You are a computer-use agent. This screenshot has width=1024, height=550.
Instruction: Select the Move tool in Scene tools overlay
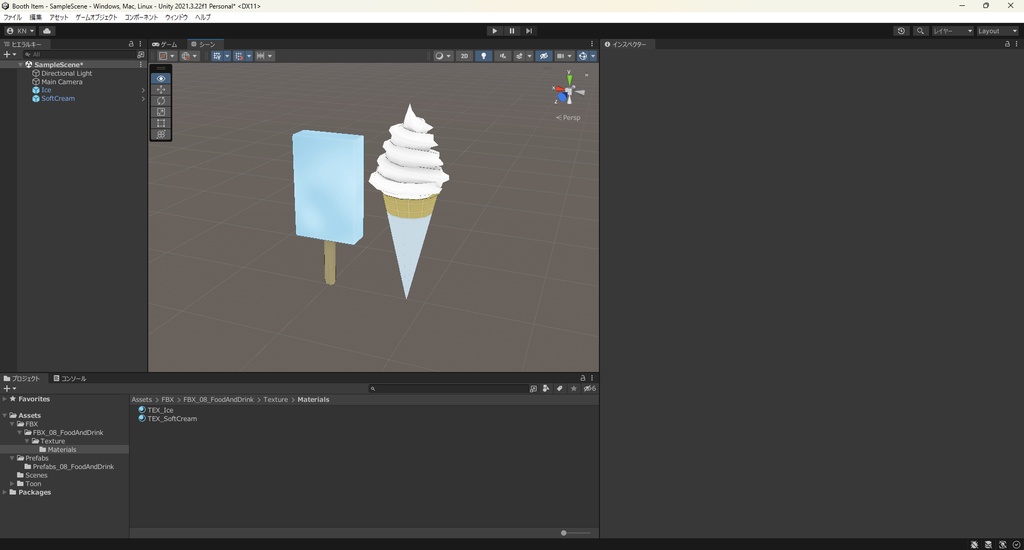click(x=161, y=89)
